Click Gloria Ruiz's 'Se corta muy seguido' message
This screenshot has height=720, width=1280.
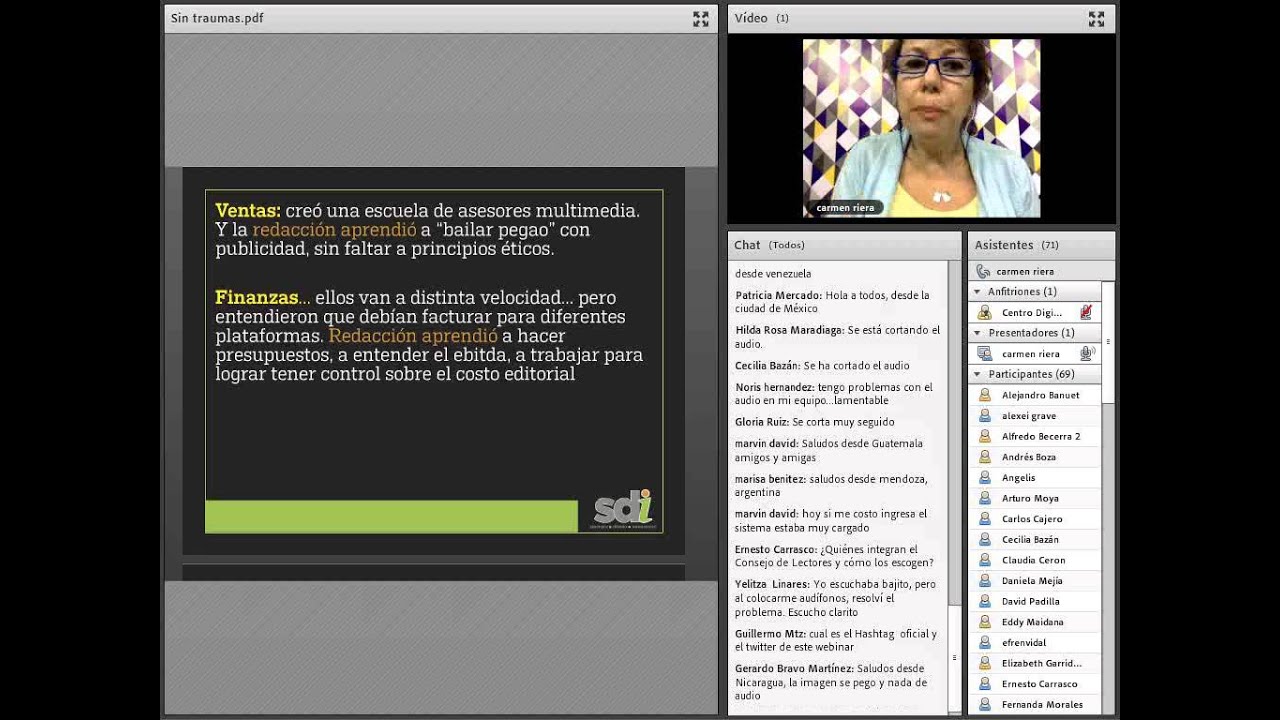pyautogui.click(x=814, y=422)
